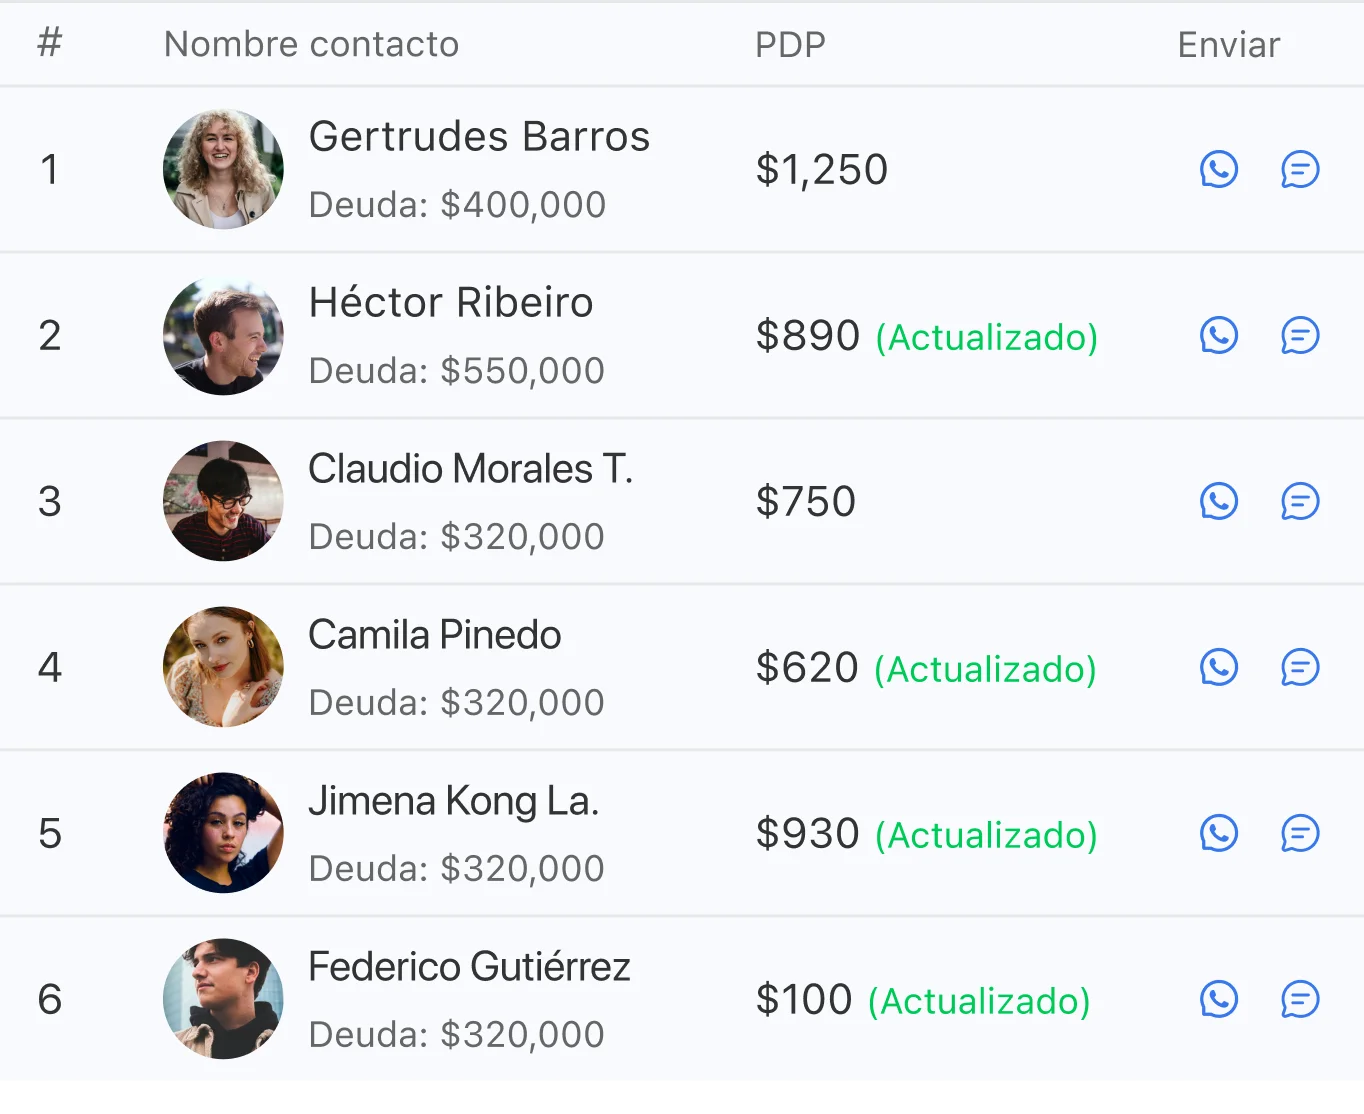
Task: Open chat message for Claudio Morales T.
Action: point(1300,501)
